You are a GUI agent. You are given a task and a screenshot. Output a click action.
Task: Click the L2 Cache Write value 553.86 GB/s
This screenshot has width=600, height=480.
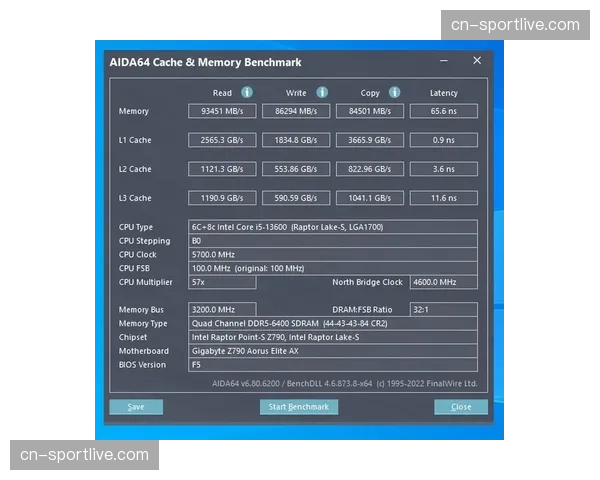296,169
